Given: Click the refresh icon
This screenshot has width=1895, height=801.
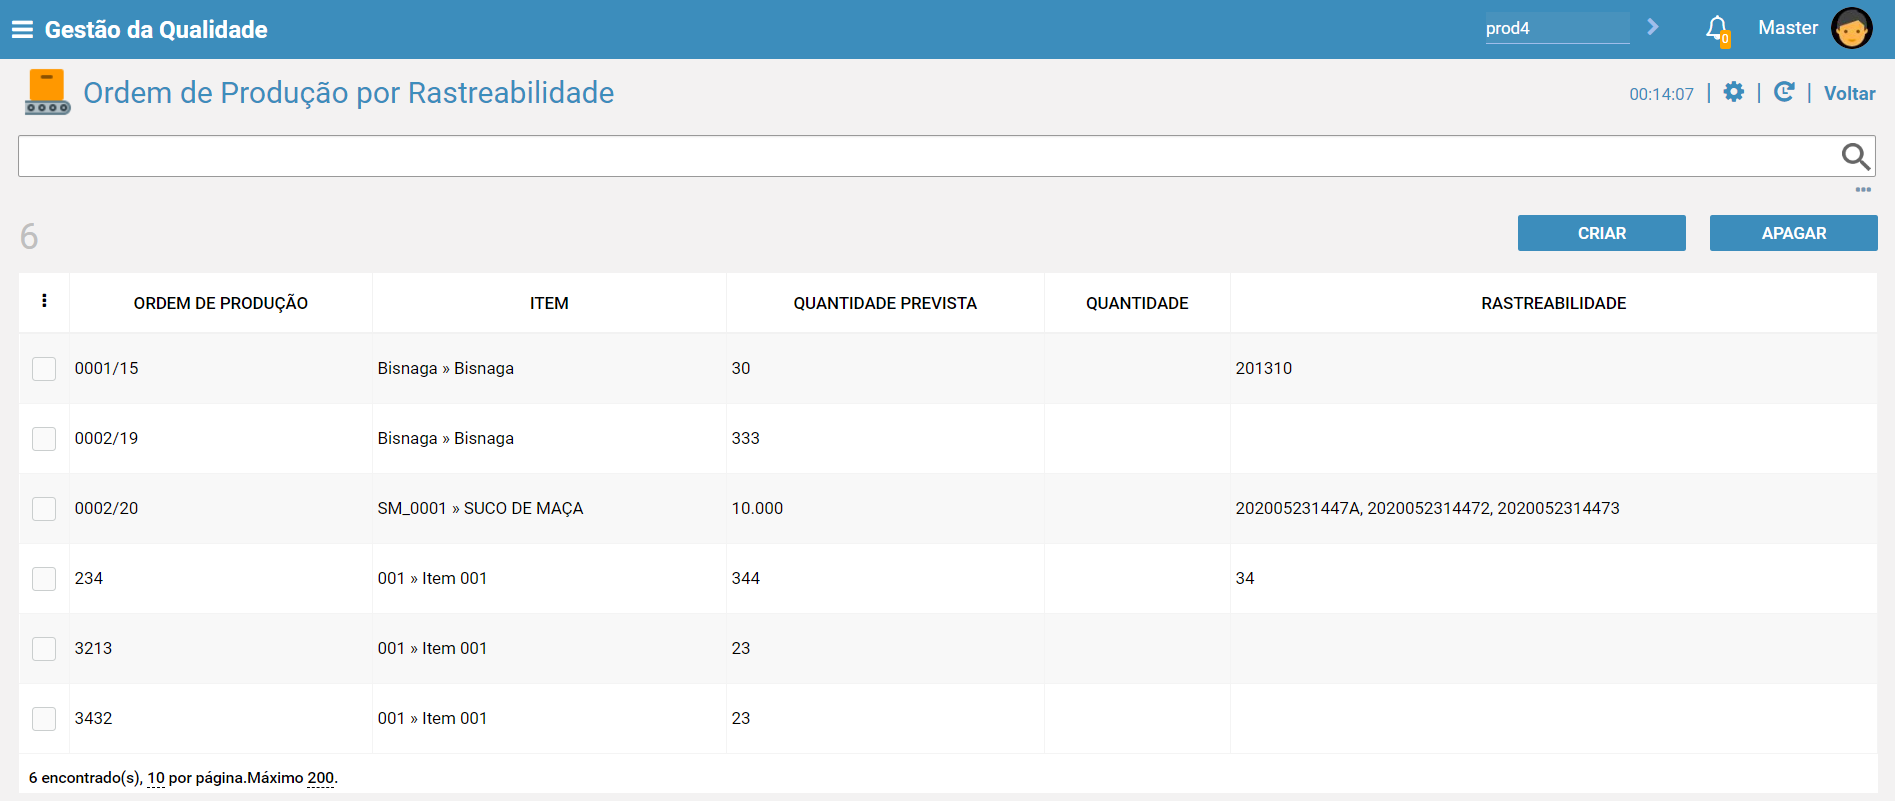Looking at the screenshot, I should tap(1784, 92).
